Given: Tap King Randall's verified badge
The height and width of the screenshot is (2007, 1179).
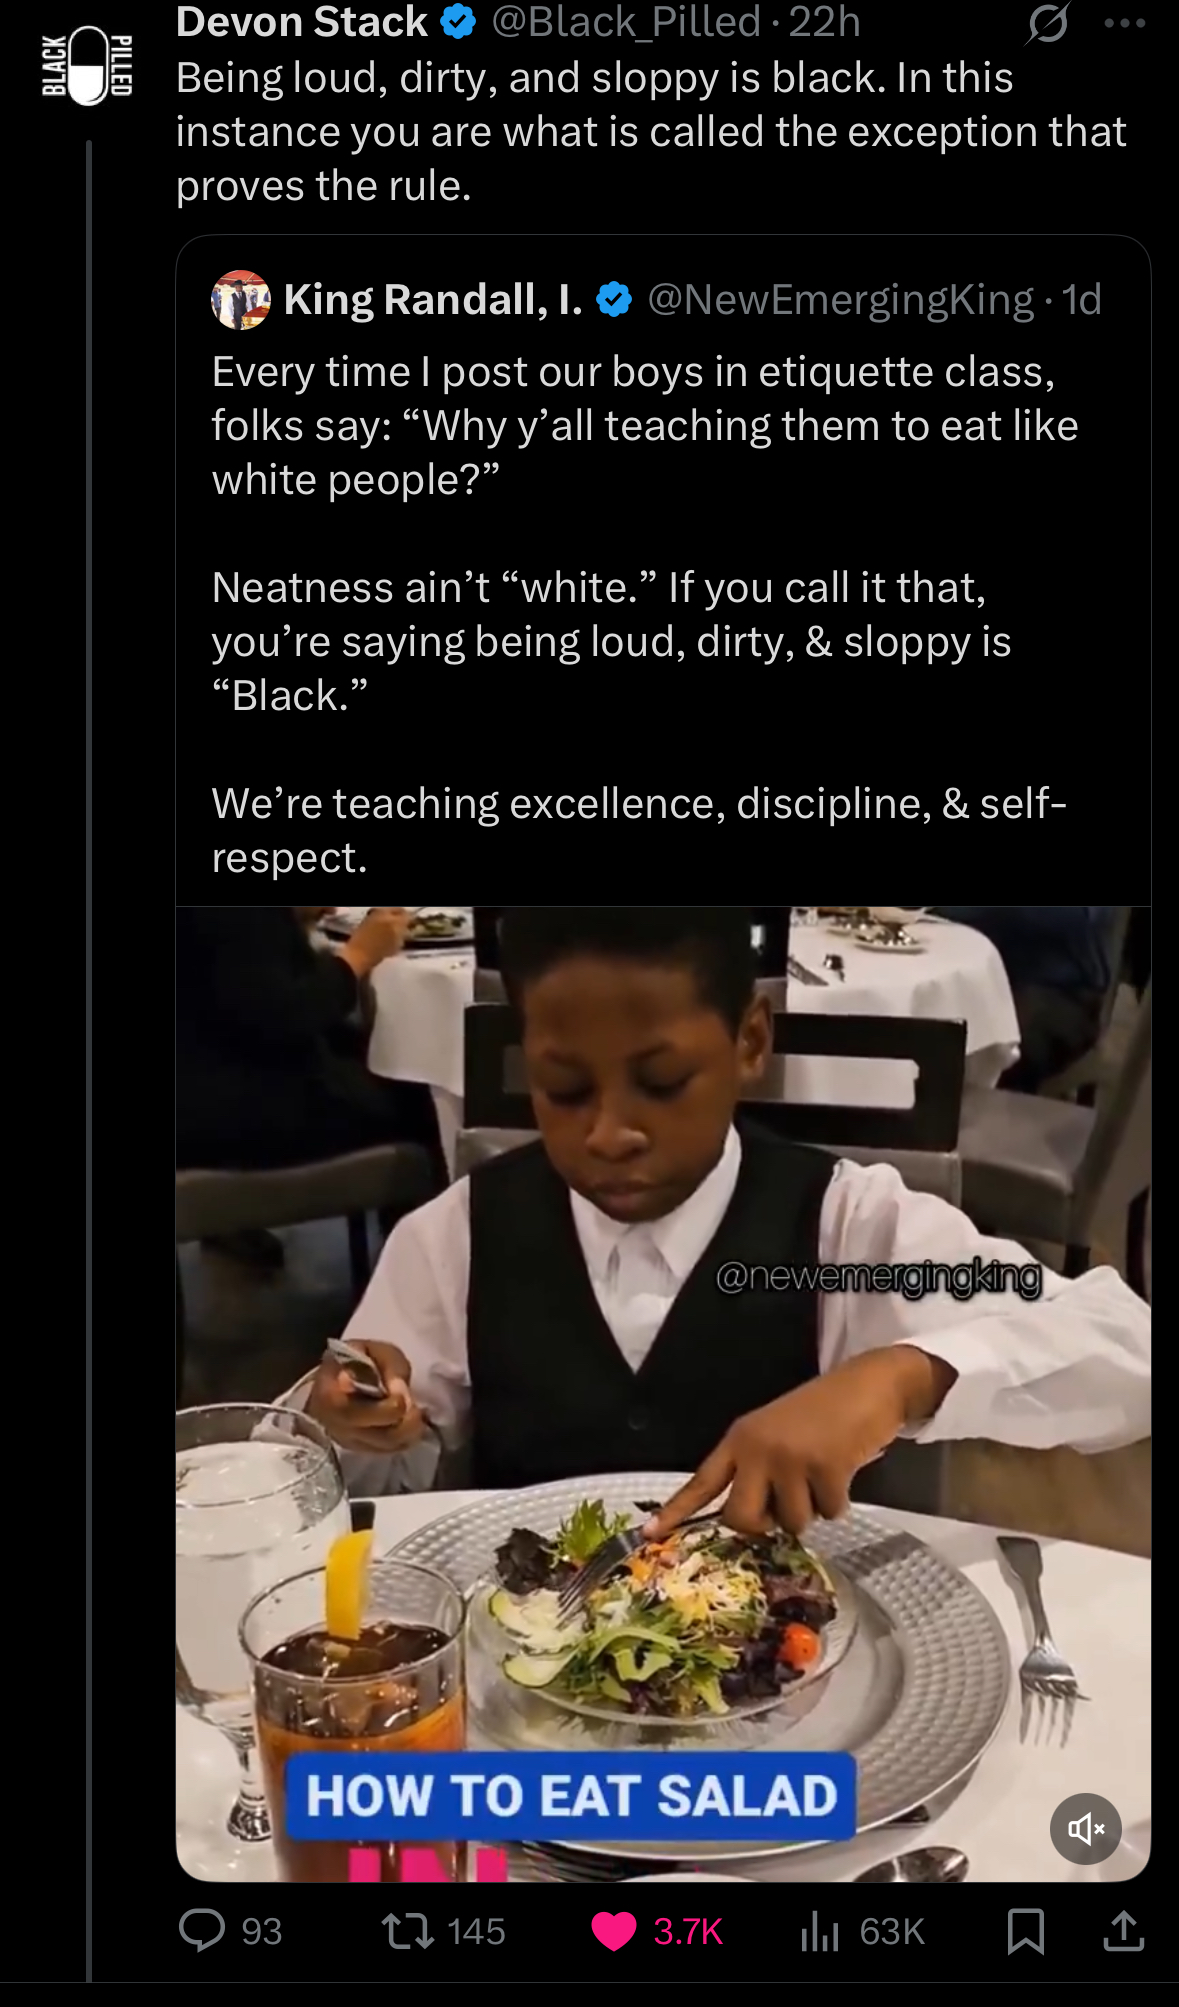Looking at the screenshot, I should click(614, 300).
